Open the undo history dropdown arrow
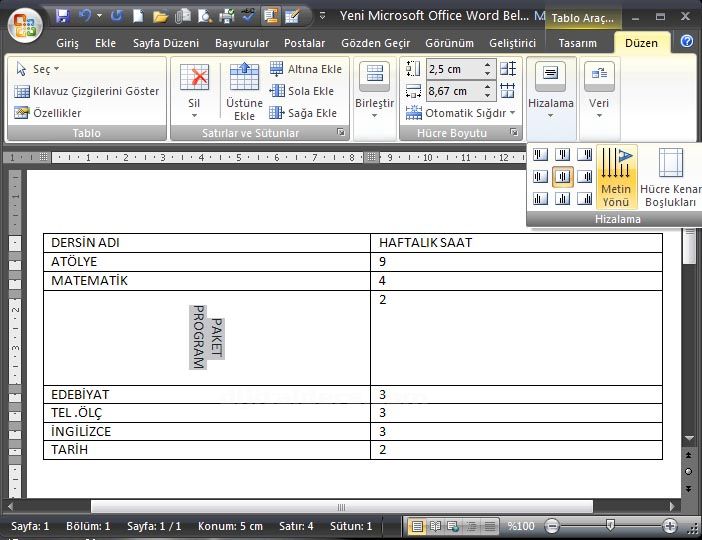Screen dimensions: 702x540 (x=99, y=16)
